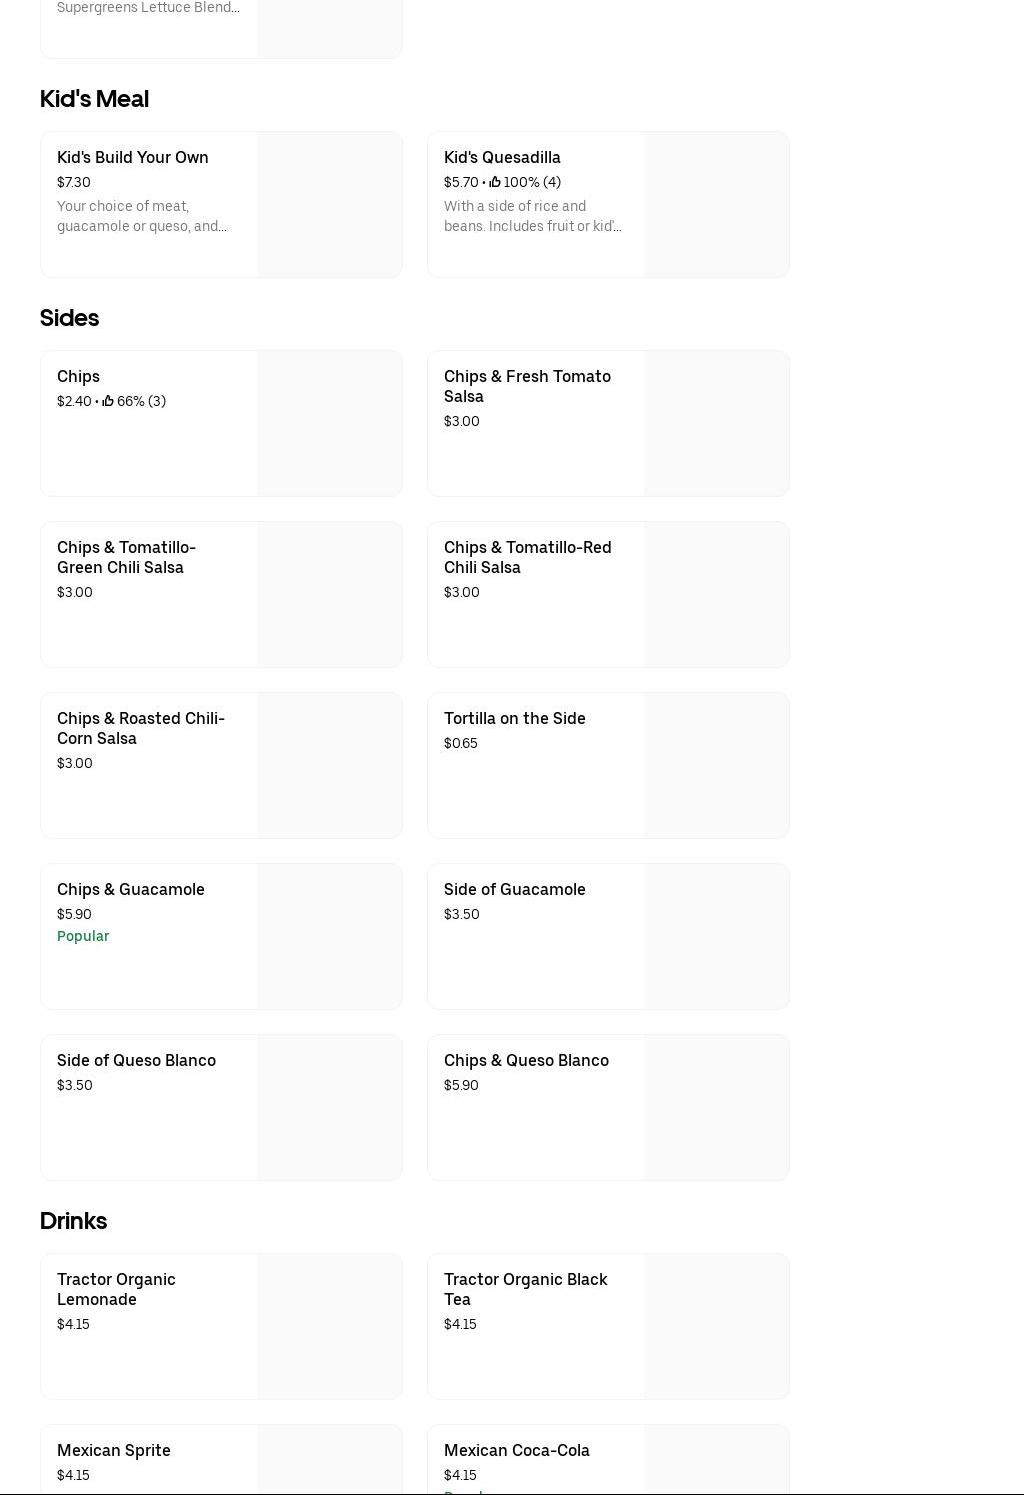Pick the Mexican Coca-Cola drink
1024x1495 pixels.
[517, 1451]
